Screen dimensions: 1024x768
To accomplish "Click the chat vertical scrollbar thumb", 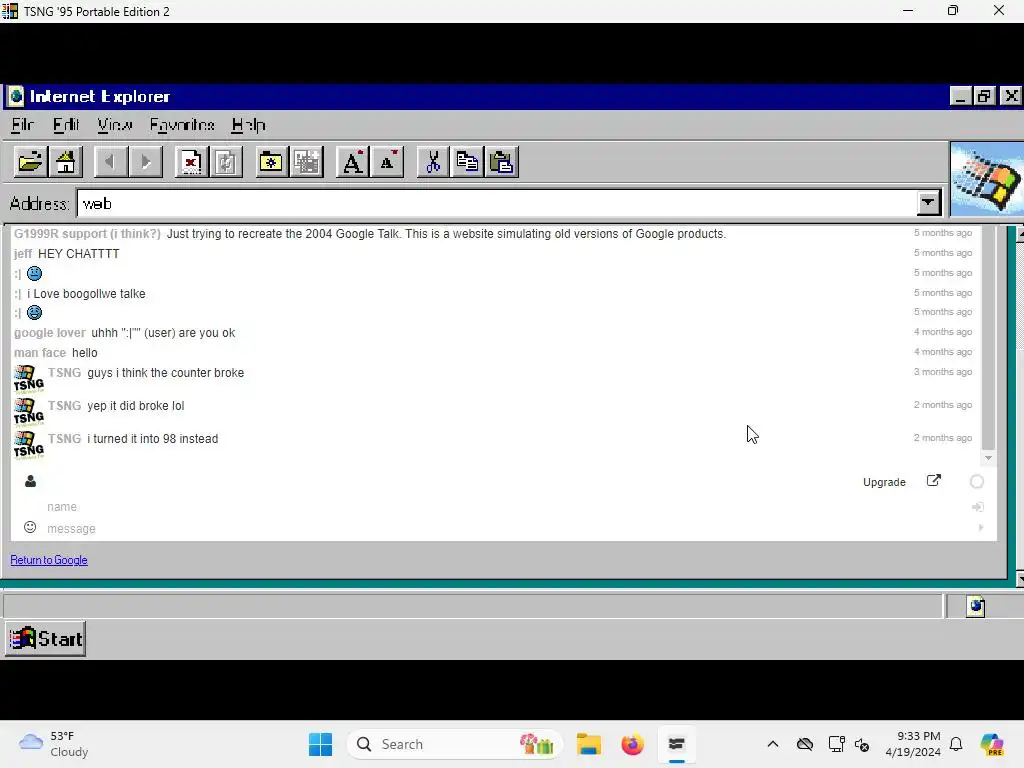I will (989, 338).
